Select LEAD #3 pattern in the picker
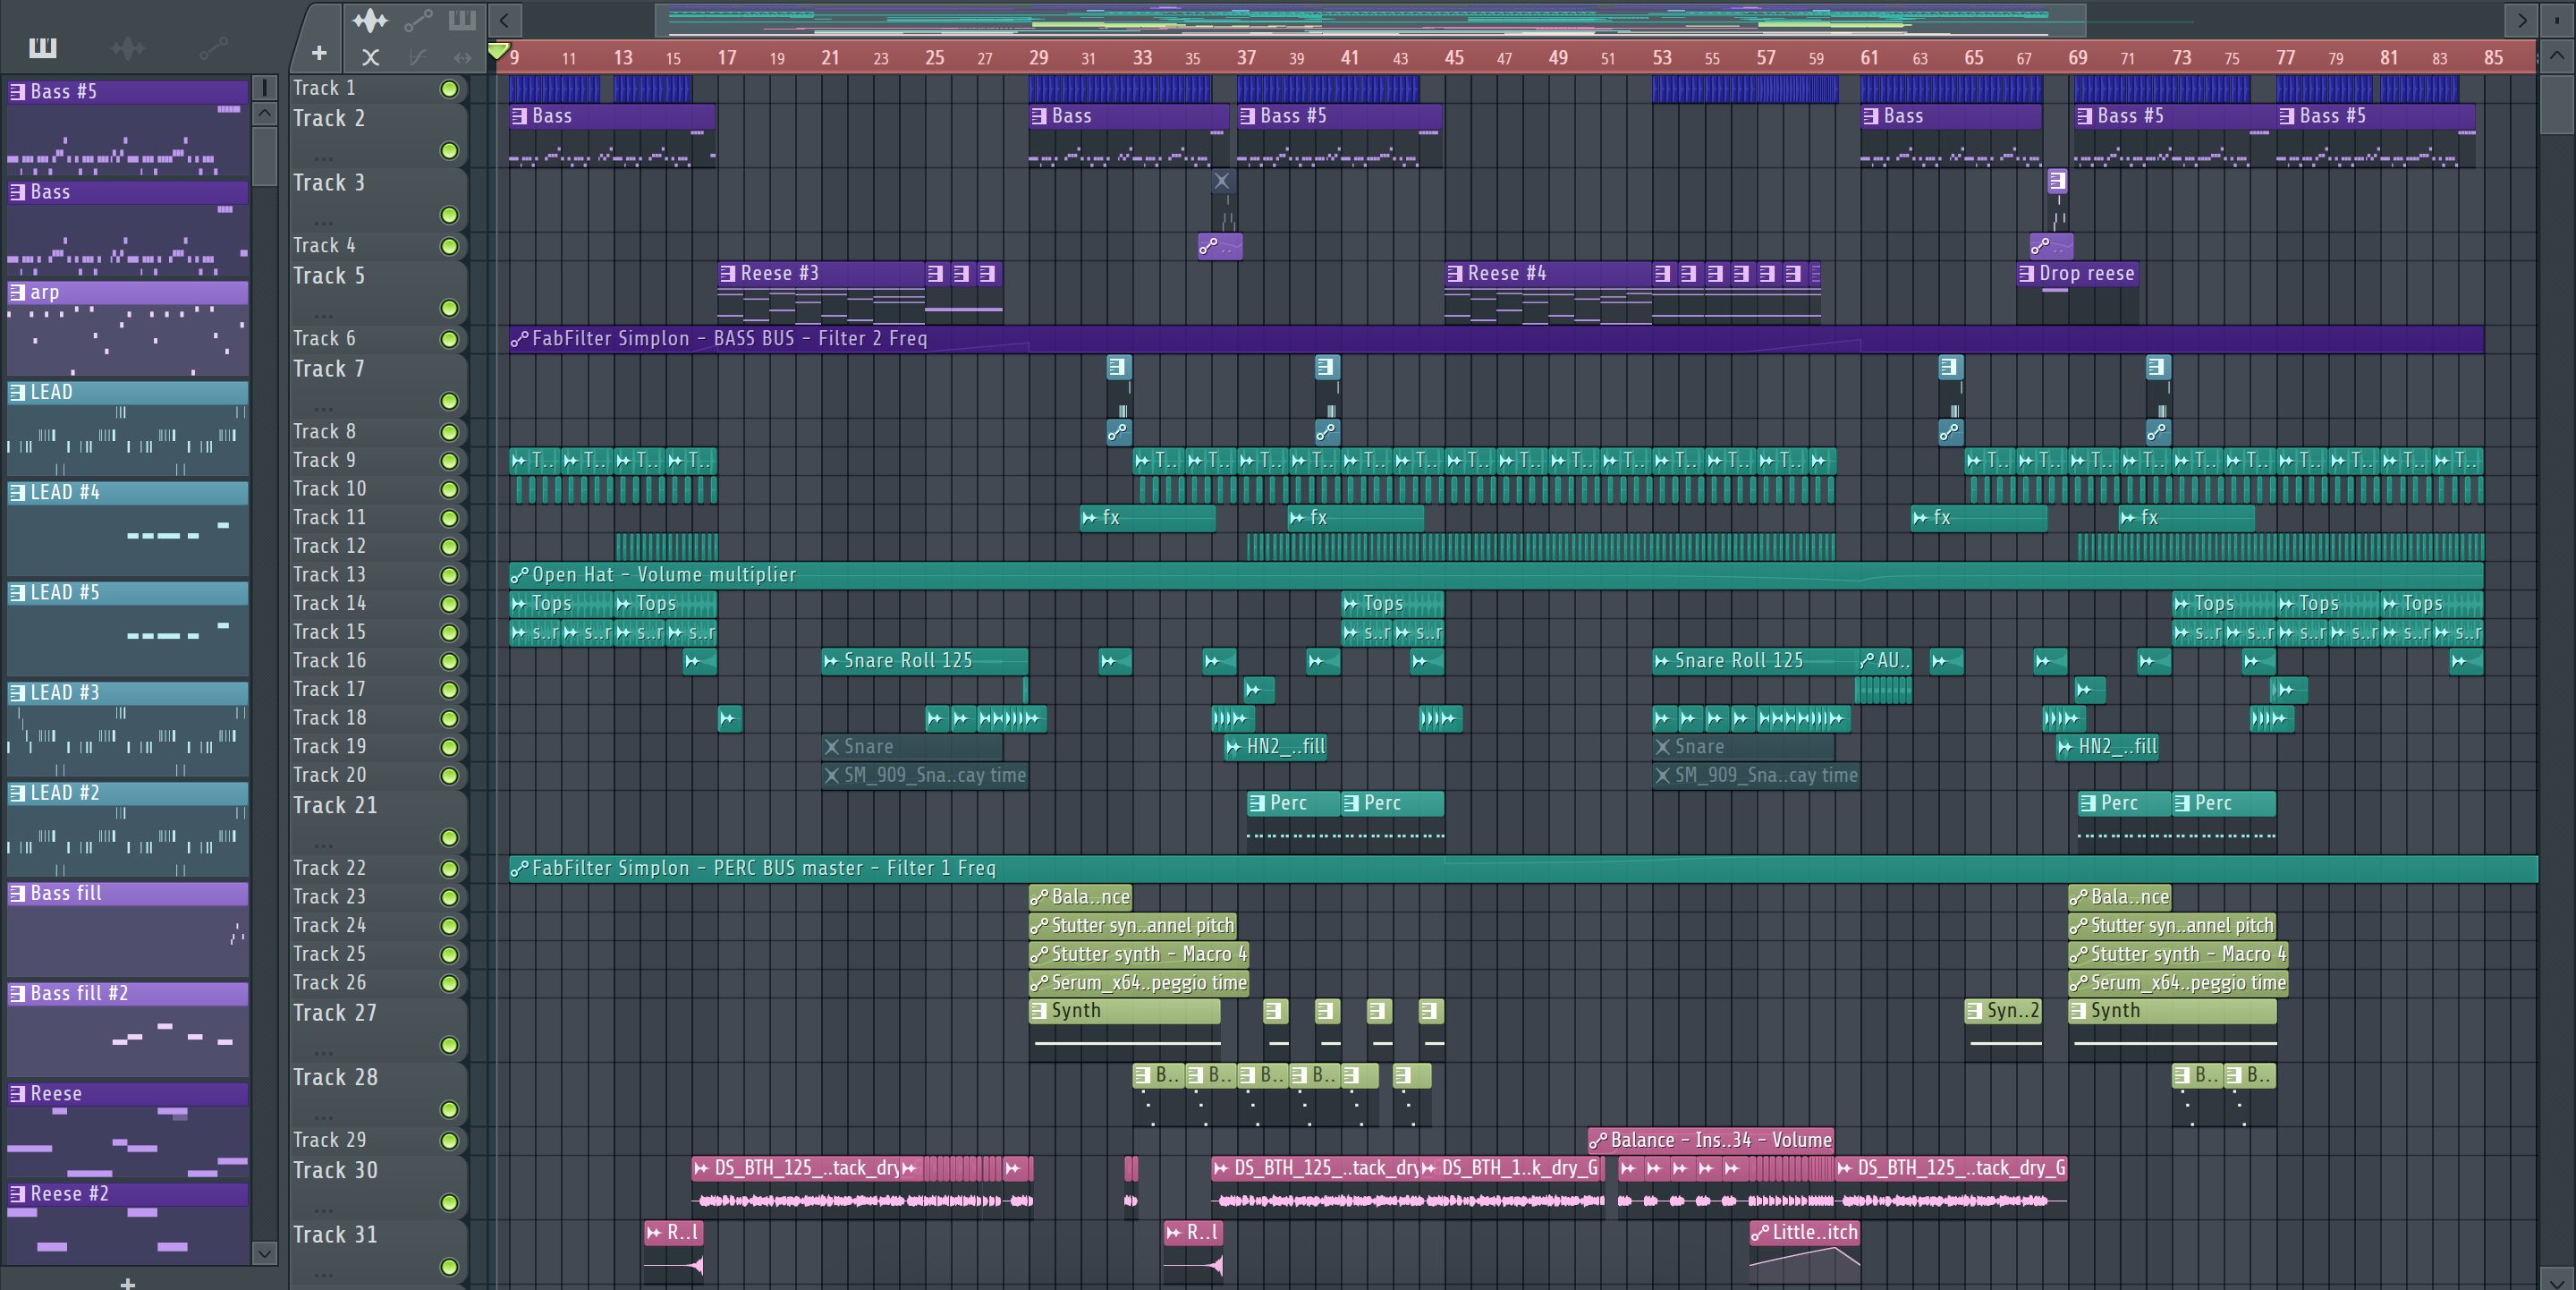The image size is (2576, 1290). [x=128, y=729]
